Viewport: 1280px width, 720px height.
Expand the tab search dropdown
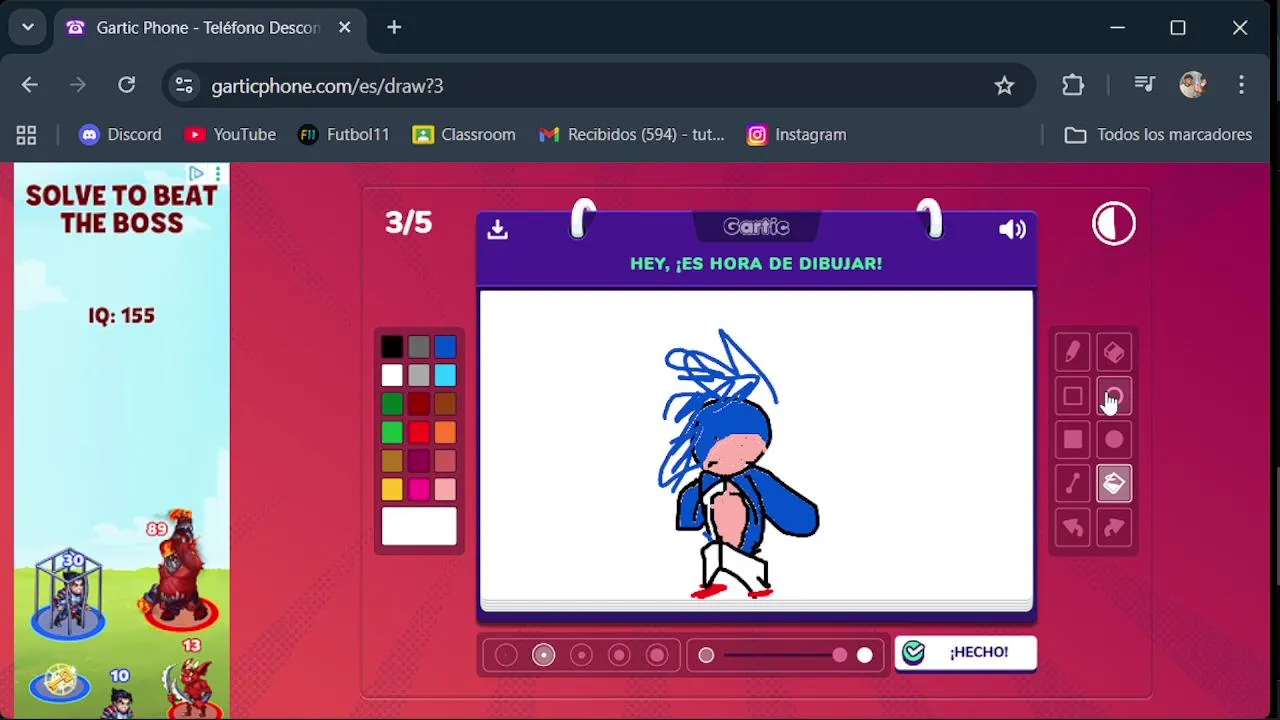pos(28,27)
